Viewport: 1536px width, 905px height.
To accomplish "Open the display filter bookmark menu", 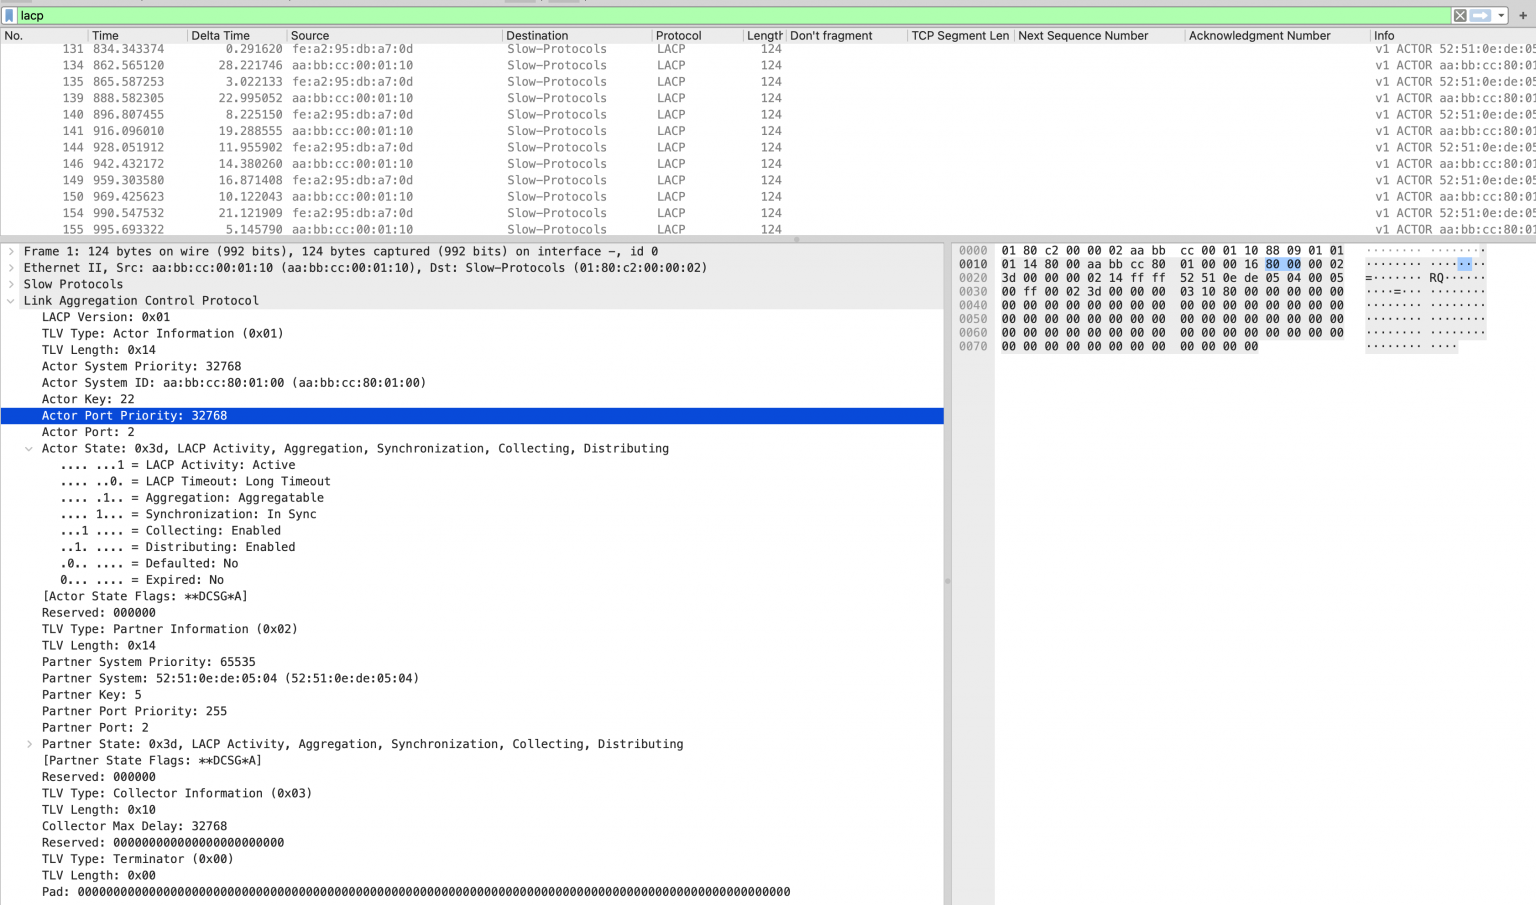I will [x=9, y=16].
